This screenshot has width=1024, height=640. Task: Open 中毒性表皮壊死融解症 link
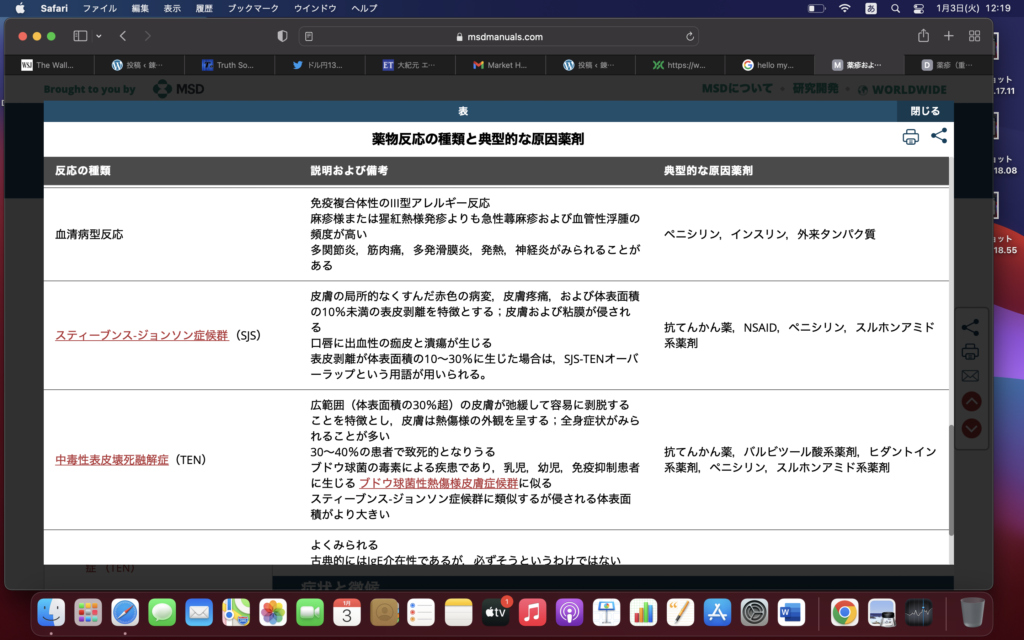tap(111, 460)
